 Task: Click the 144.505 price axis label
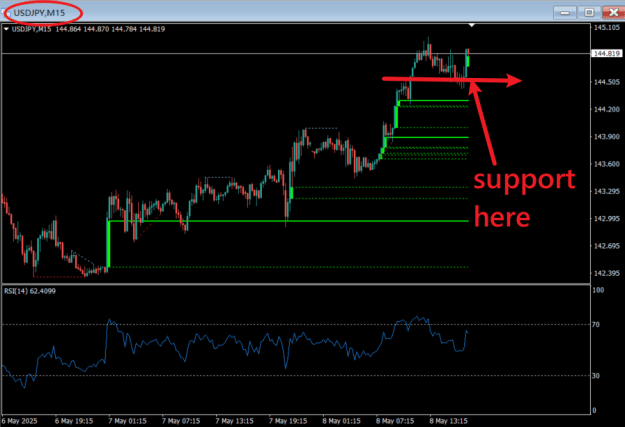tap(607, 82)
